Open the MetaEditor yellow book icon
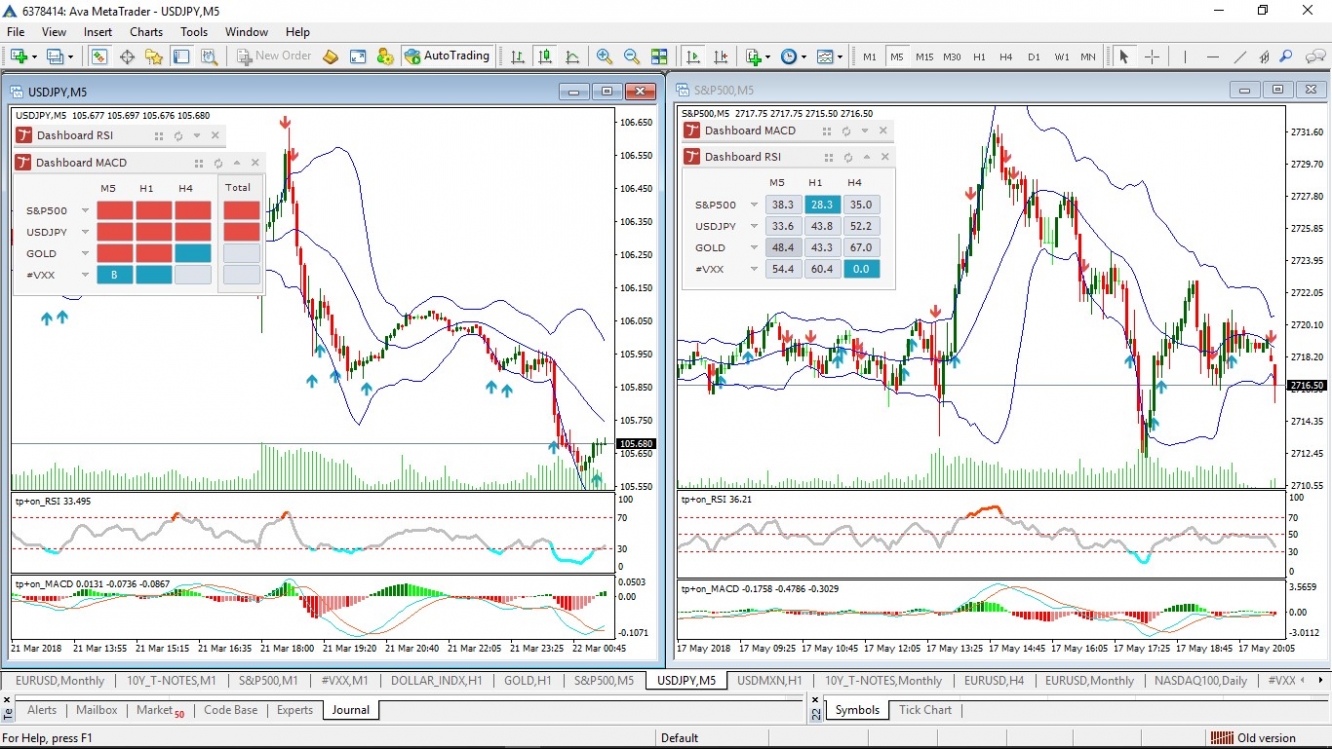The image size is (1332, 749). [x=331, y=57]
